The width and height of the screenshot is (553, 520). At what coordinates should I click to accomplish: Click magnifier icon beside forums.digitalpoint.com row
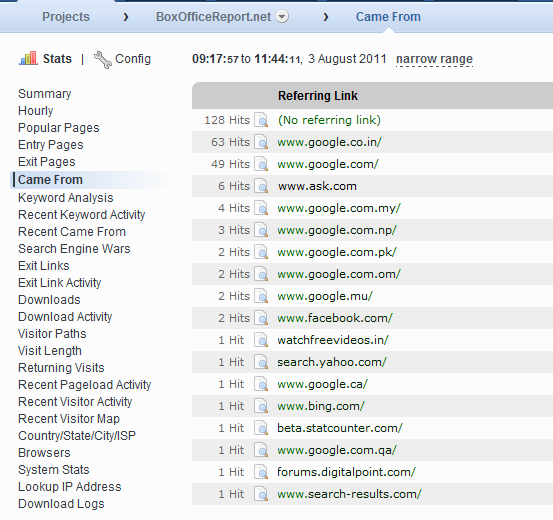pos(261,472)
